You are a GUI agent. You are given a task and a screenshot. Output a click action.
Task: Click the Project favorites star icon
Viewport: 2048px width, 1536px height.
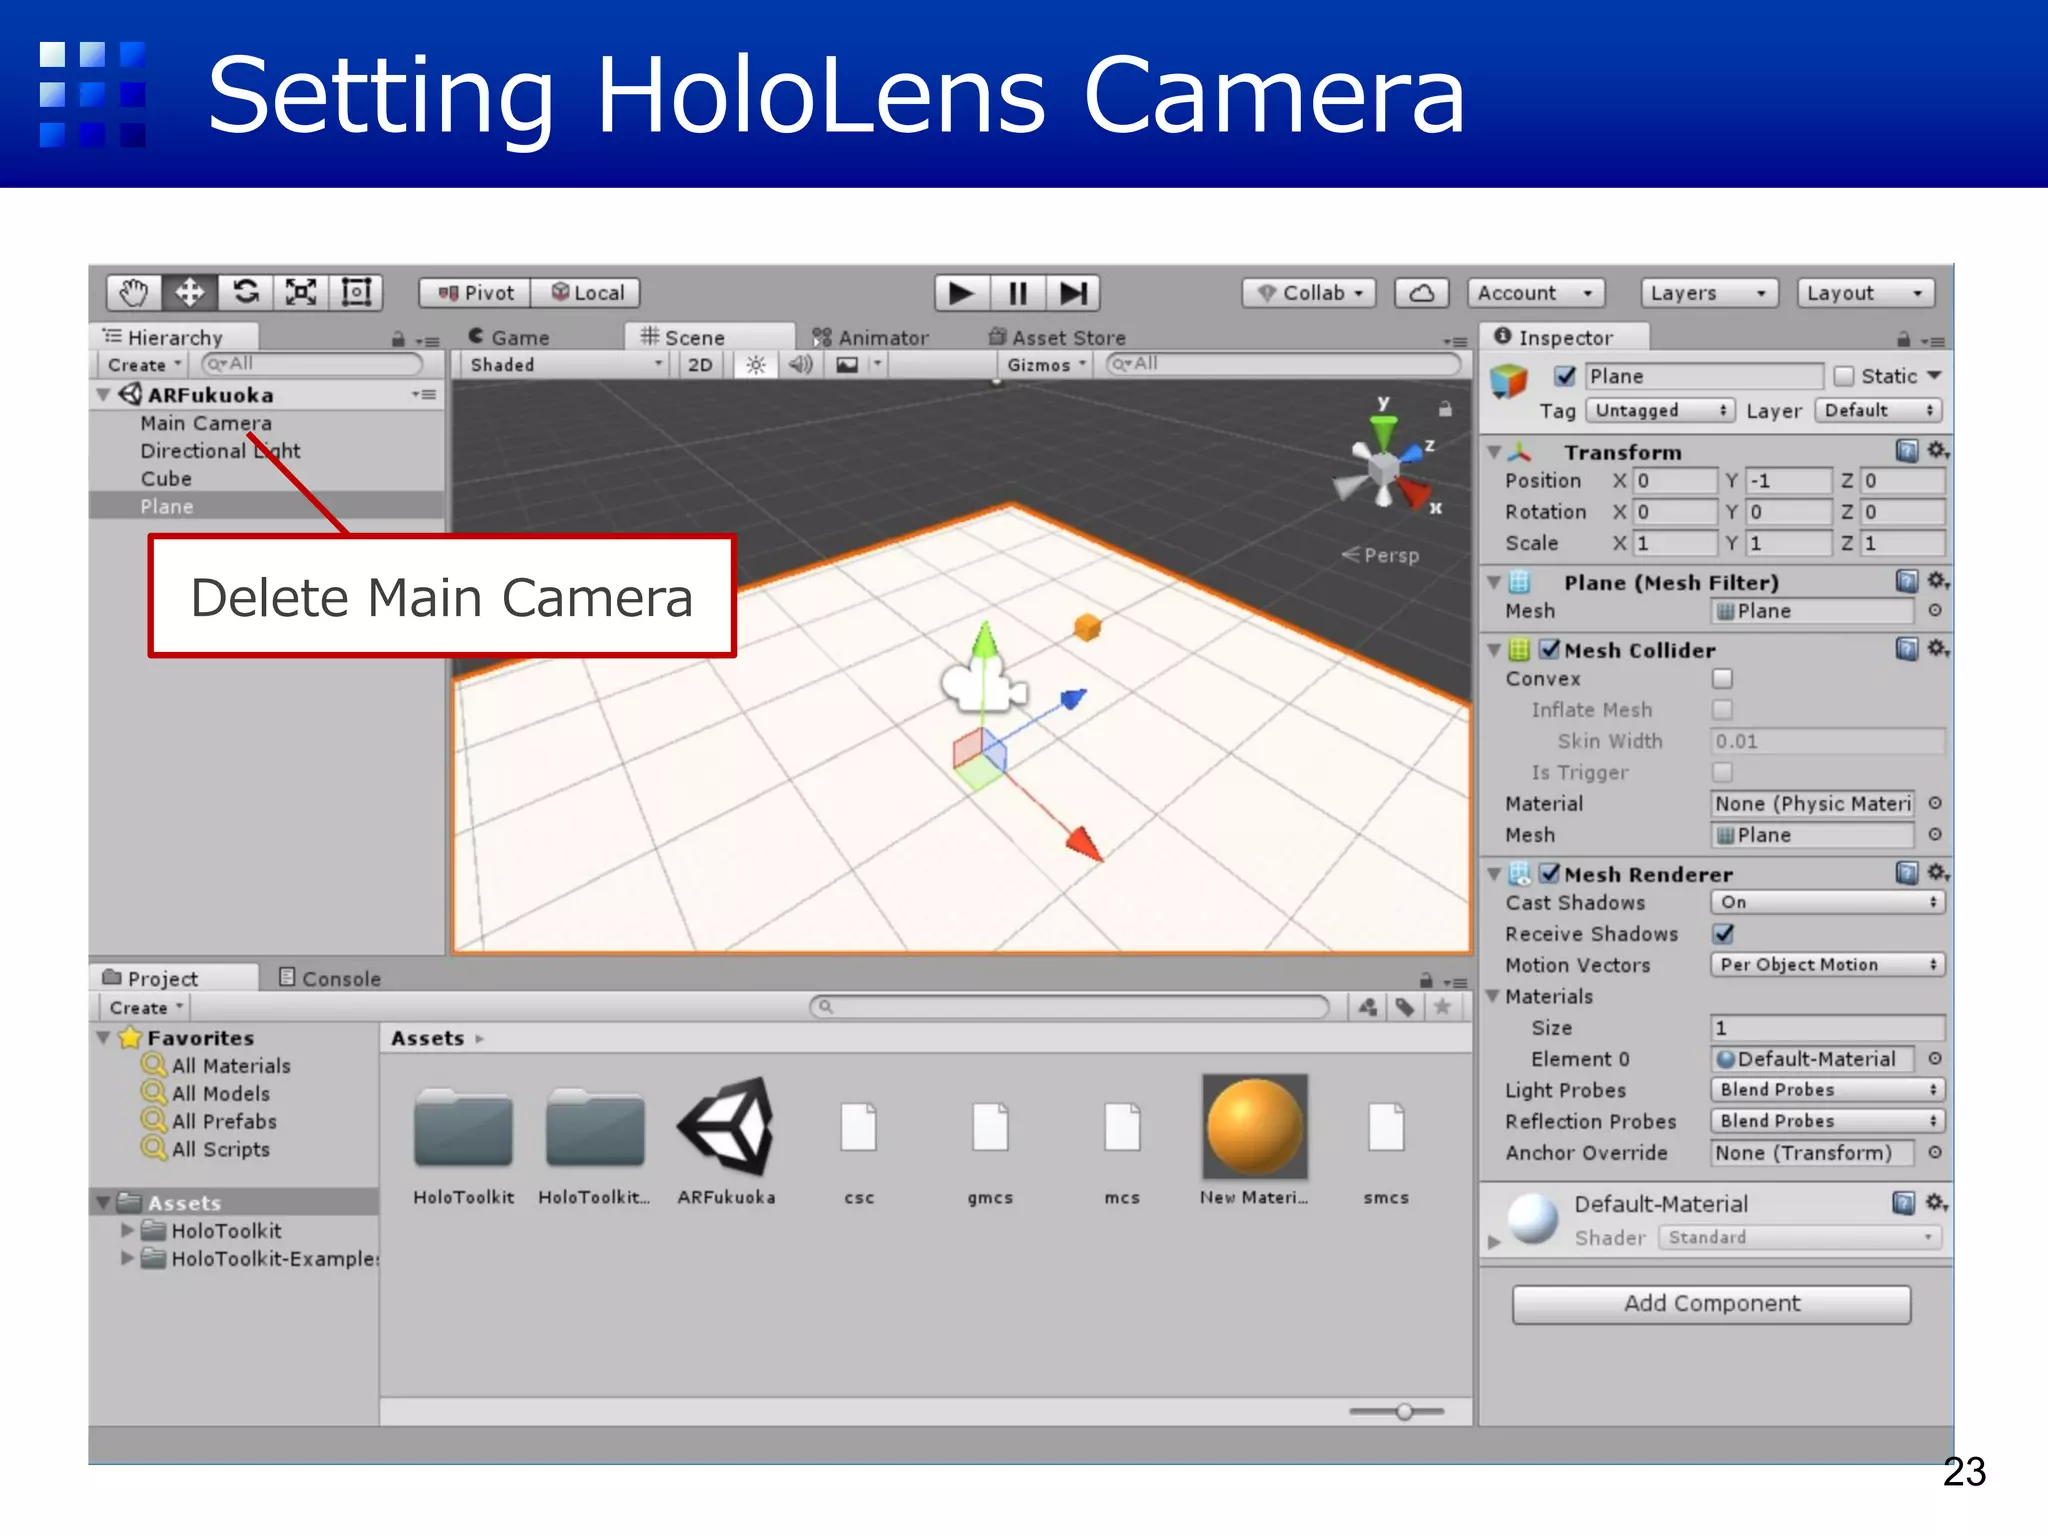(x=1442, y=1007)
